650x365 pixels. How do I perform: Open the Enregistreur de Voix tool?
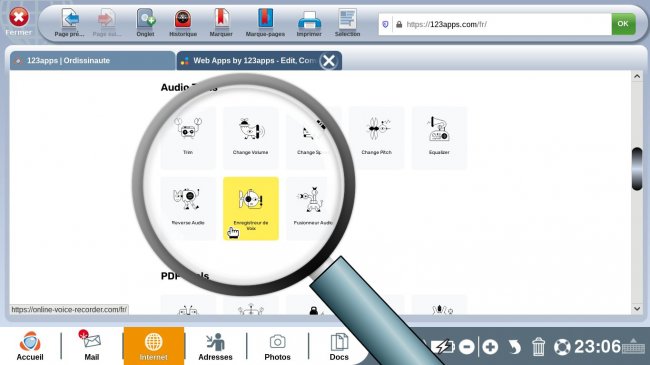click(251, 208)
